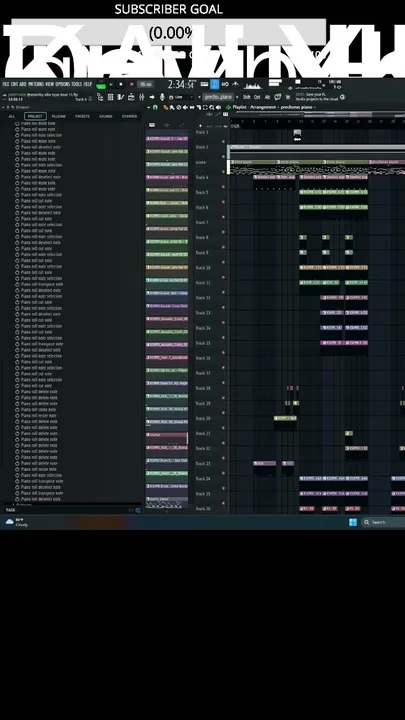Select the playlist Paint brush tool
The width and height of the screenshot is (405, 720).
171,107
